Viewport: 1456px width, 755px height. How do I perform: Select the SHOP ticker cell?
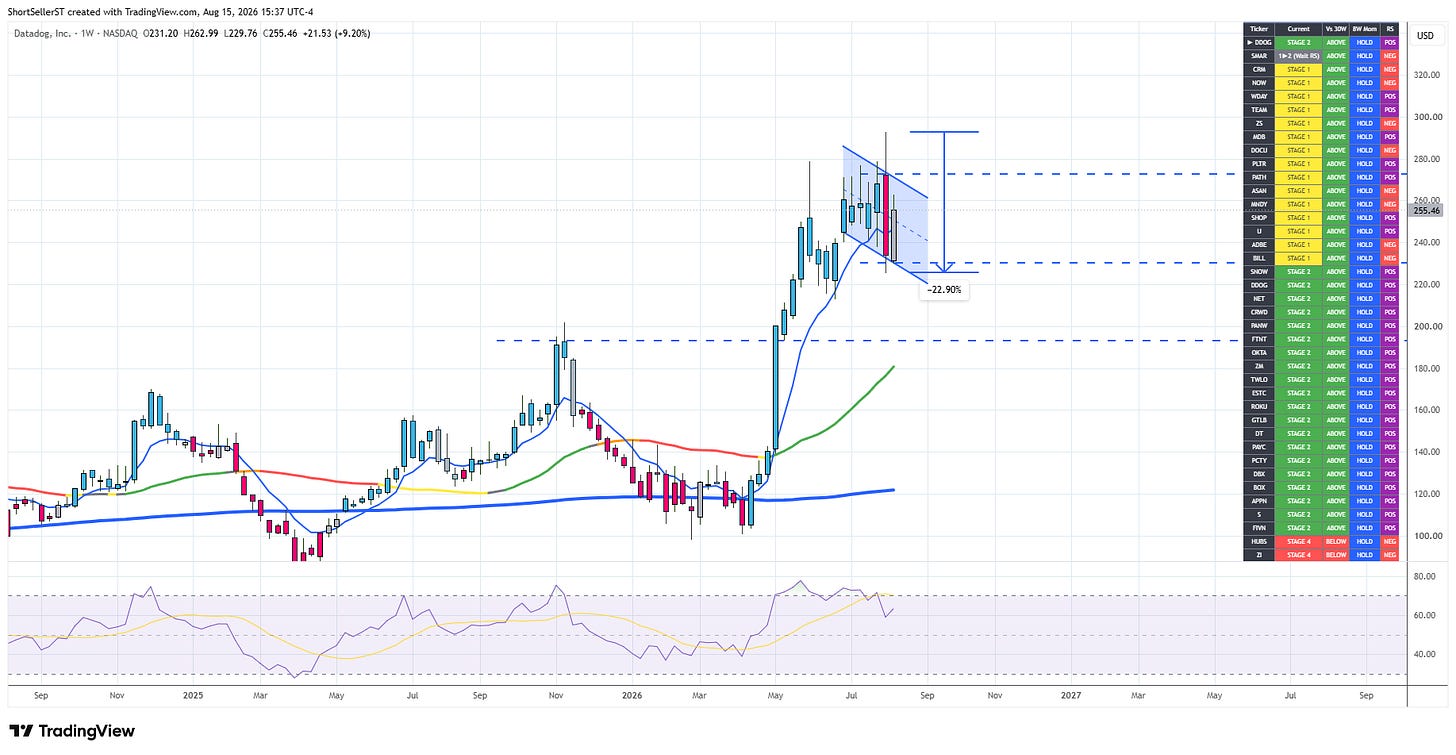[x=1259, y=218]
